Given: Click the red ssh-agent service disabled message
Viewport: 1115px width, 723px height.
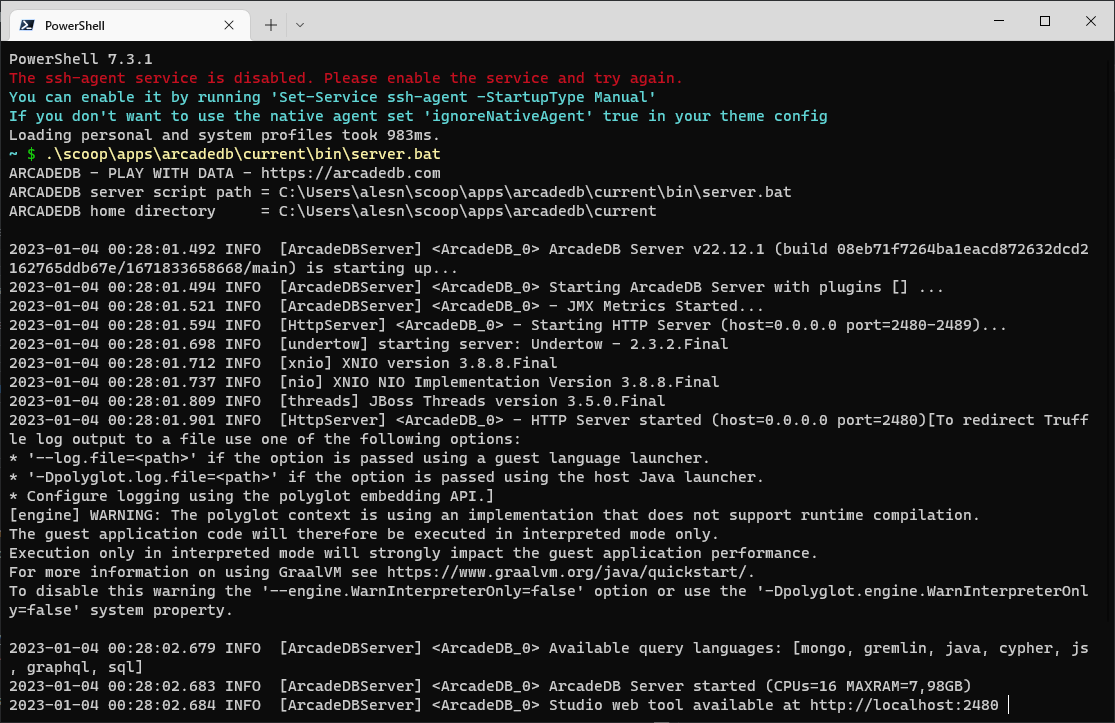Looking at the screenshot, I should pos(346,78).
